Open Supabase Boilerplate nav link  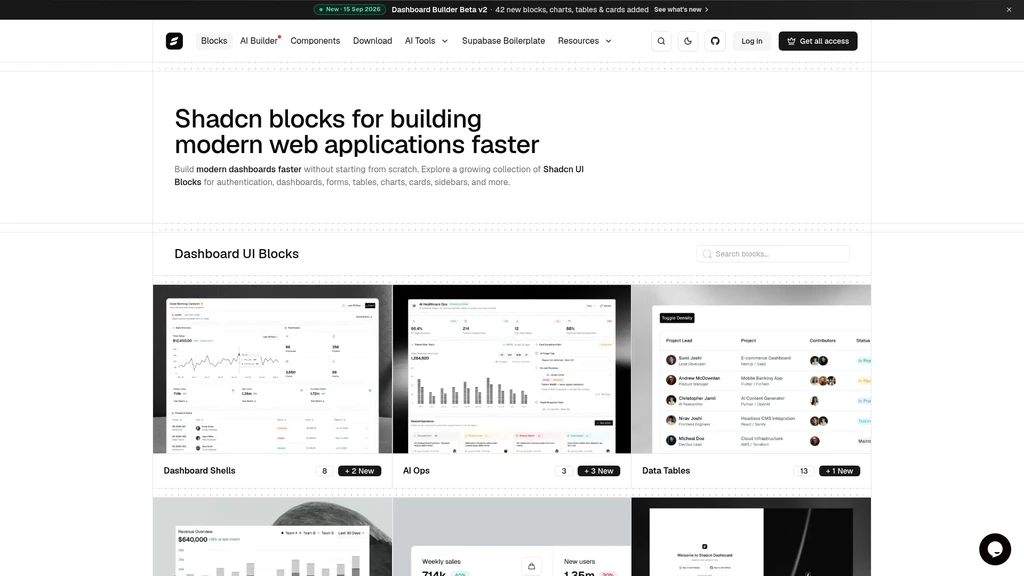click(x=504, y=41)
